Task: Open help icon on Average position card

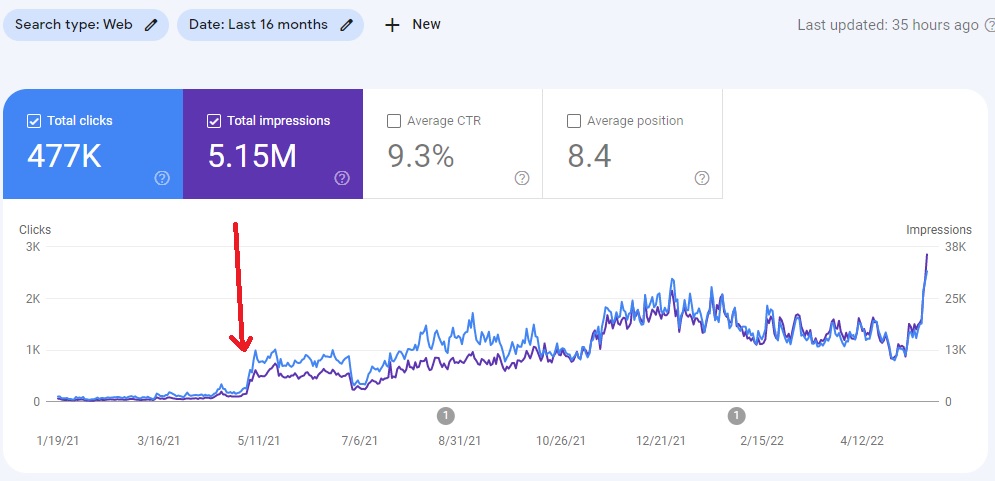Action: click(702, 178)
